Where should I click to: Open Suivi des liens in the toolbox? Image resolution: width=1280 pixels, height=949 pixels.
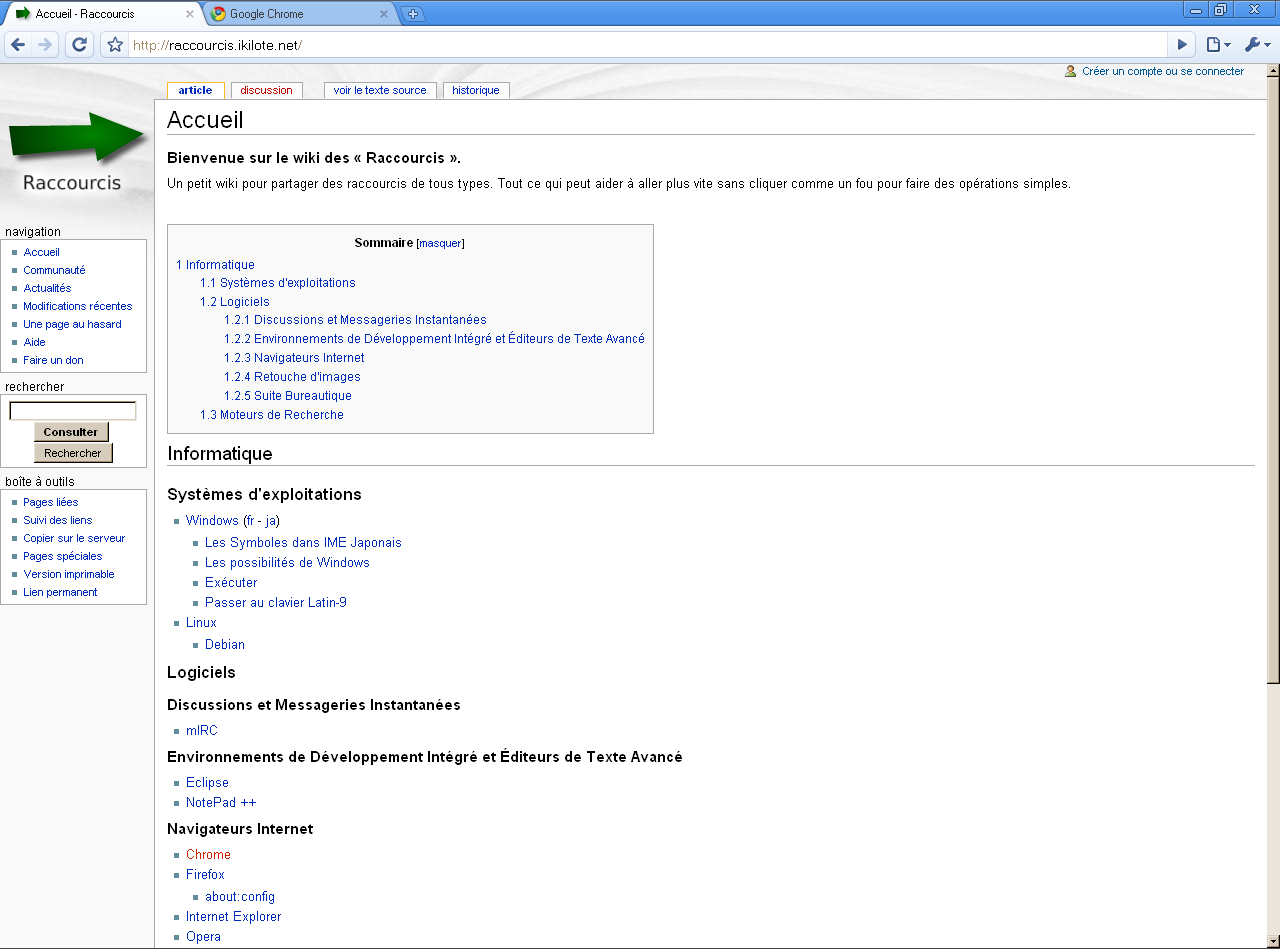58,520
